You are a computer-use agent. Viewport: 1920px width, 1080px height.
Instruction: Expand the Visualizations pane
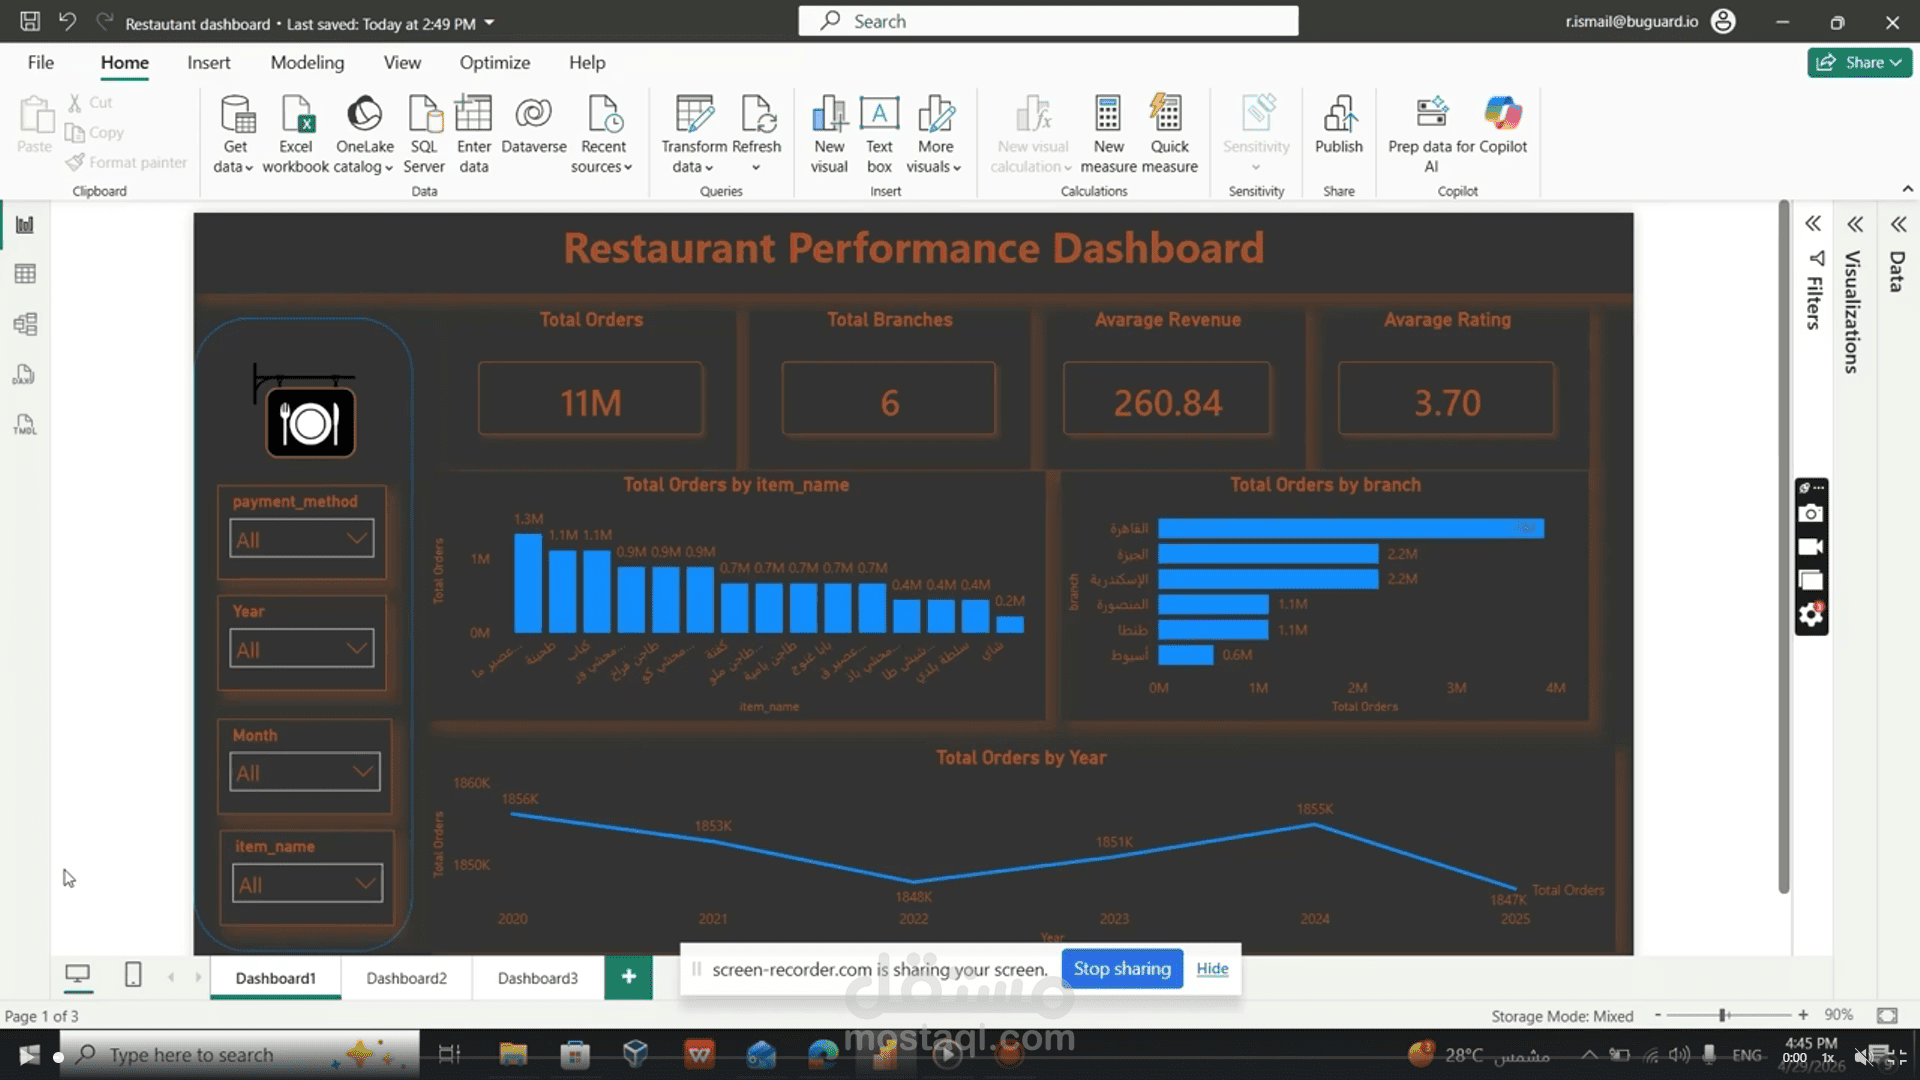click(x=1855, y=224)
